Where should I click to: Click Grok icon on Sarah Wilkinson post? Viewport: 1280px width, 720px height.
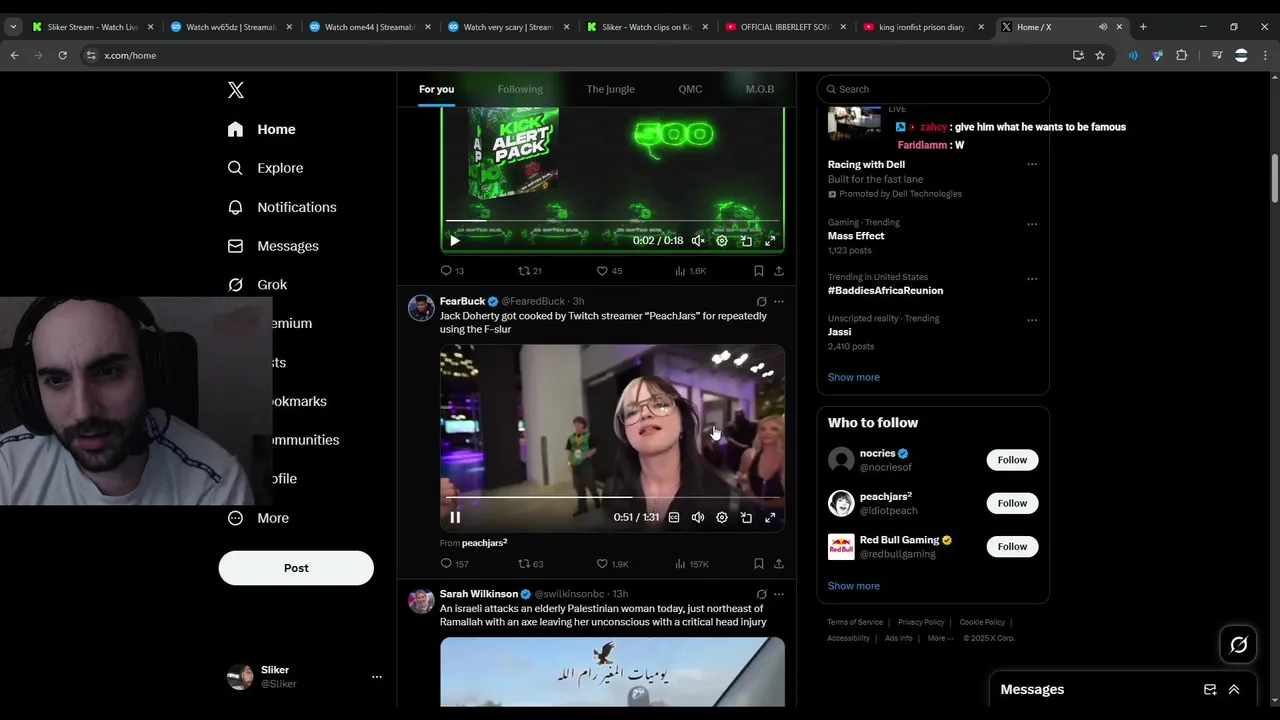point(761,594)
